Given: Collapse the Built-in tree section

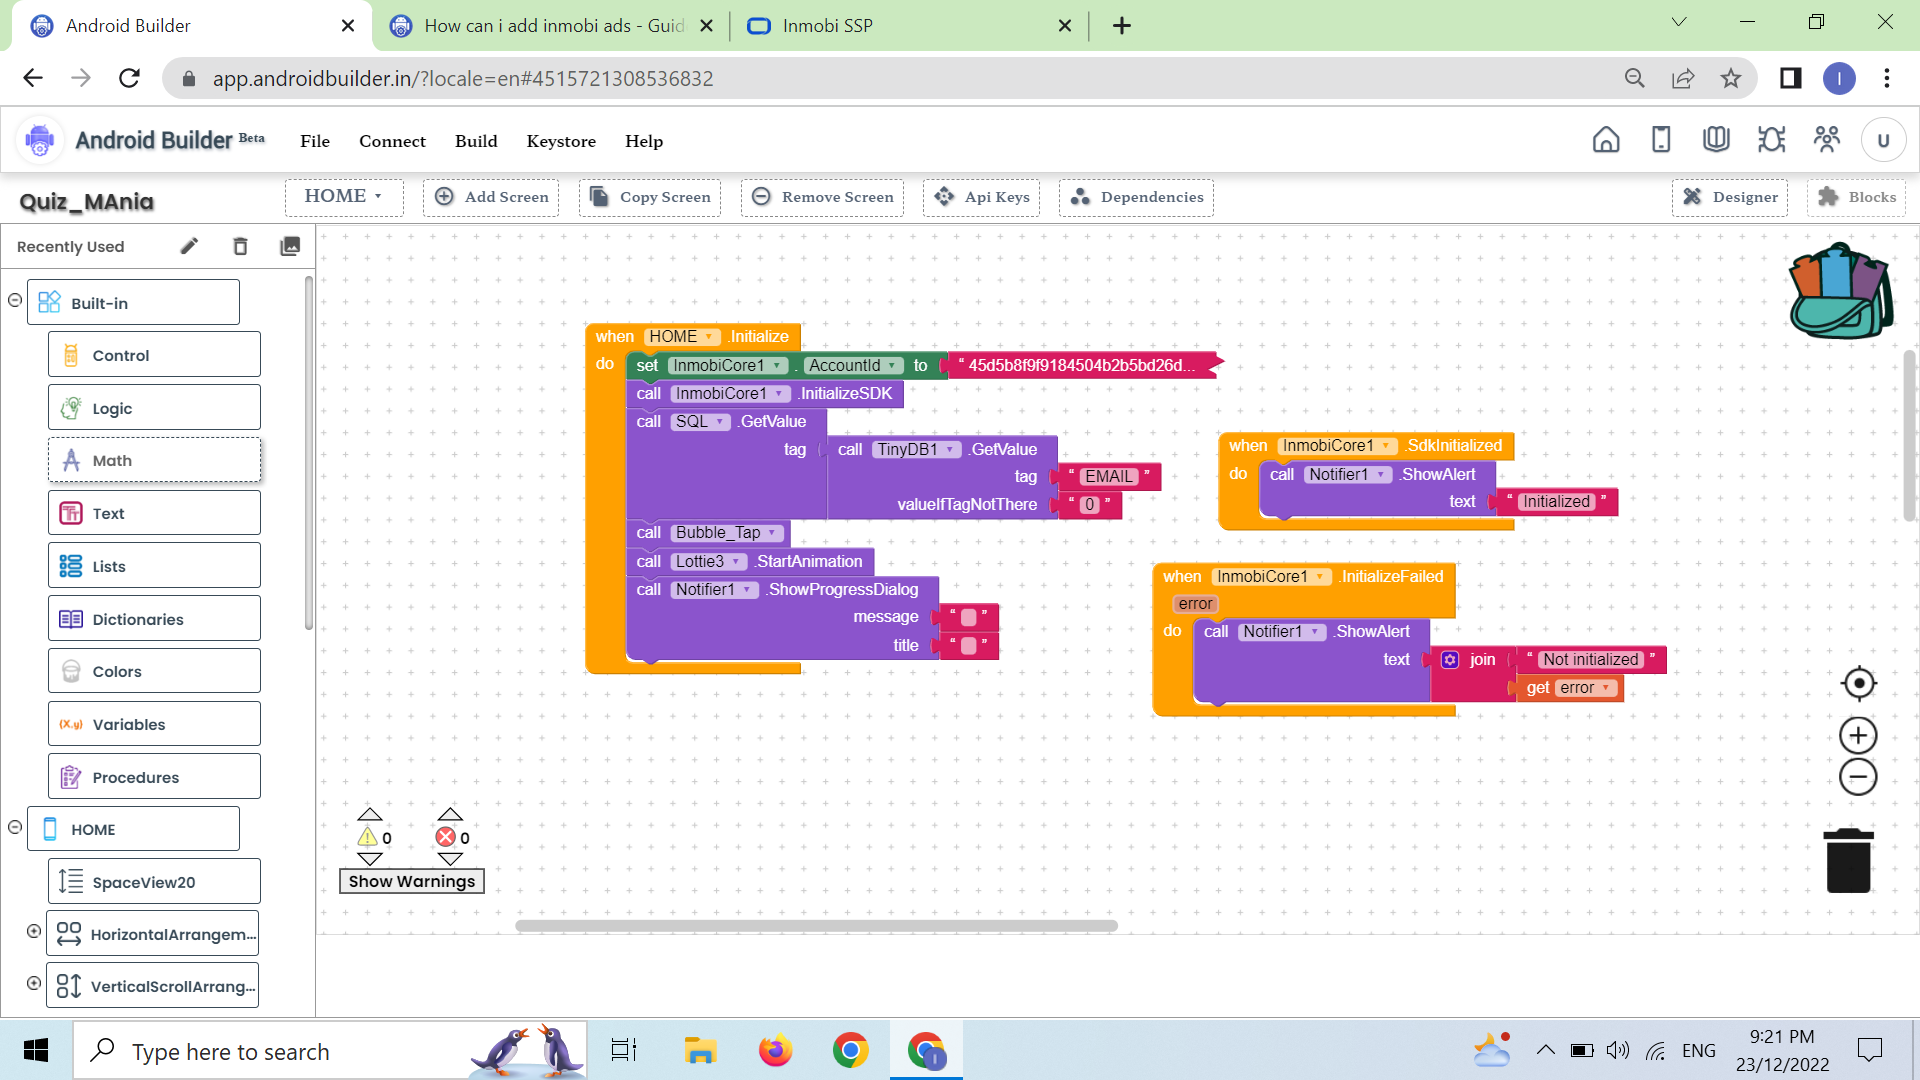Looking at the screenshot, I should click(15, 300).
